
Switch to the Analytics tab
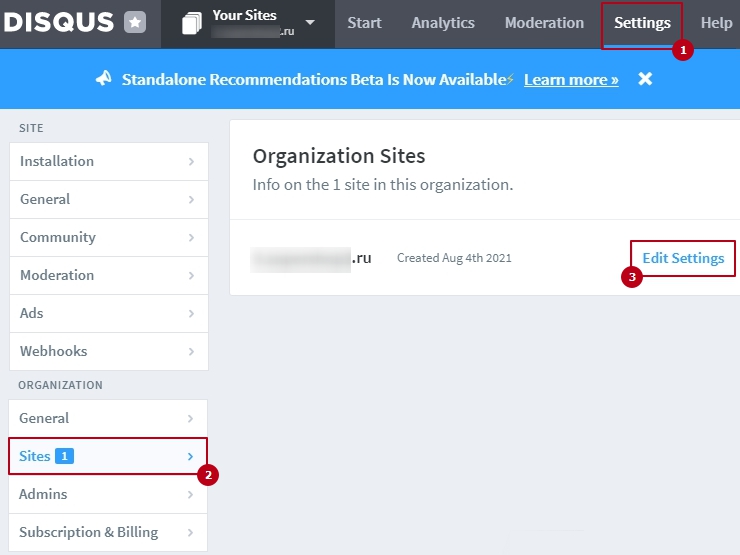point(443,23)
